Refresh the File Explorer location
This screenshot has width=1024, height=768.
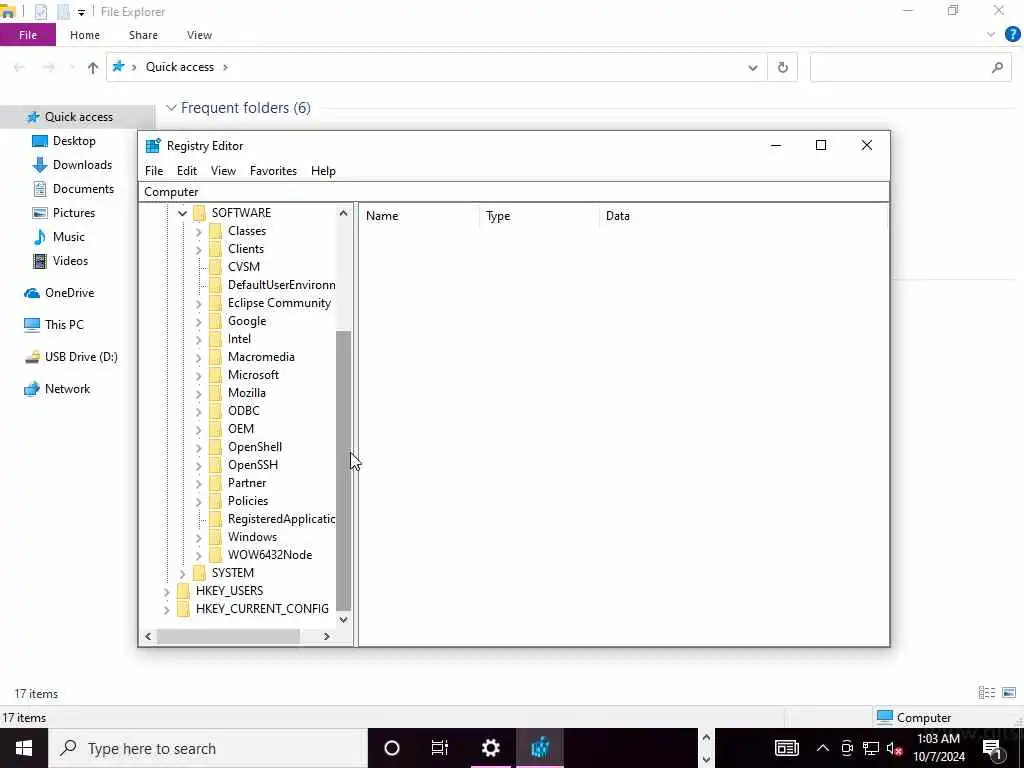[782, 67]
